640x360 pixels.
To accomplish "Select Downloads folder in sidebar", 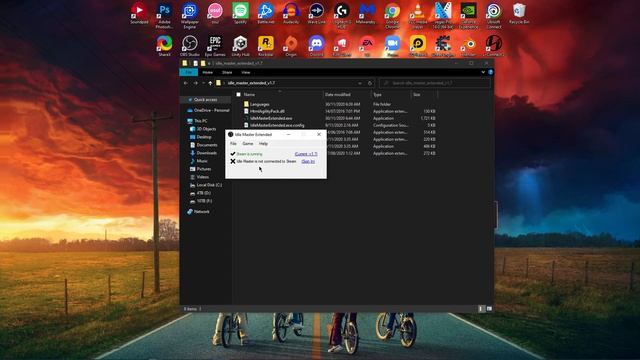I will 204,153.
